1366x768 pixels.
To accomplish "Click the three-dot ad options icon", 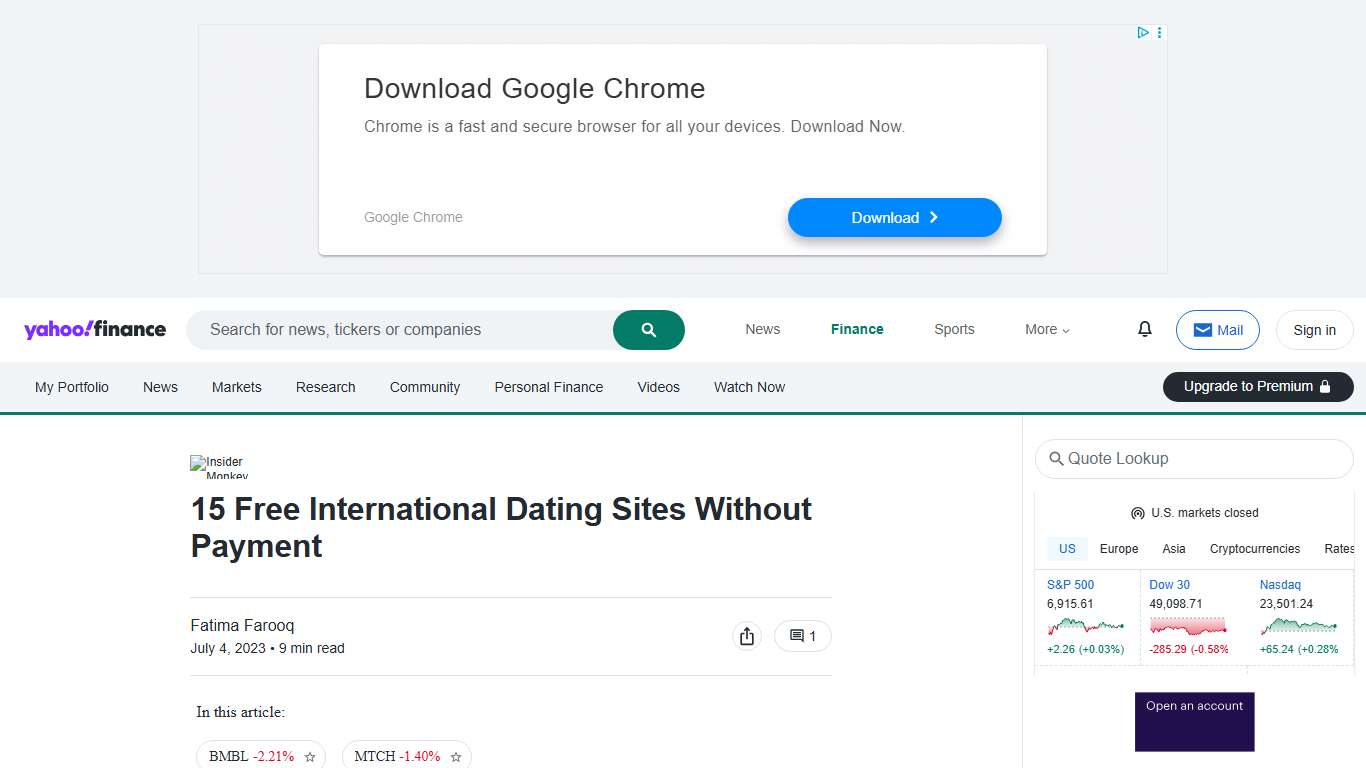I will pos(1158,31).
